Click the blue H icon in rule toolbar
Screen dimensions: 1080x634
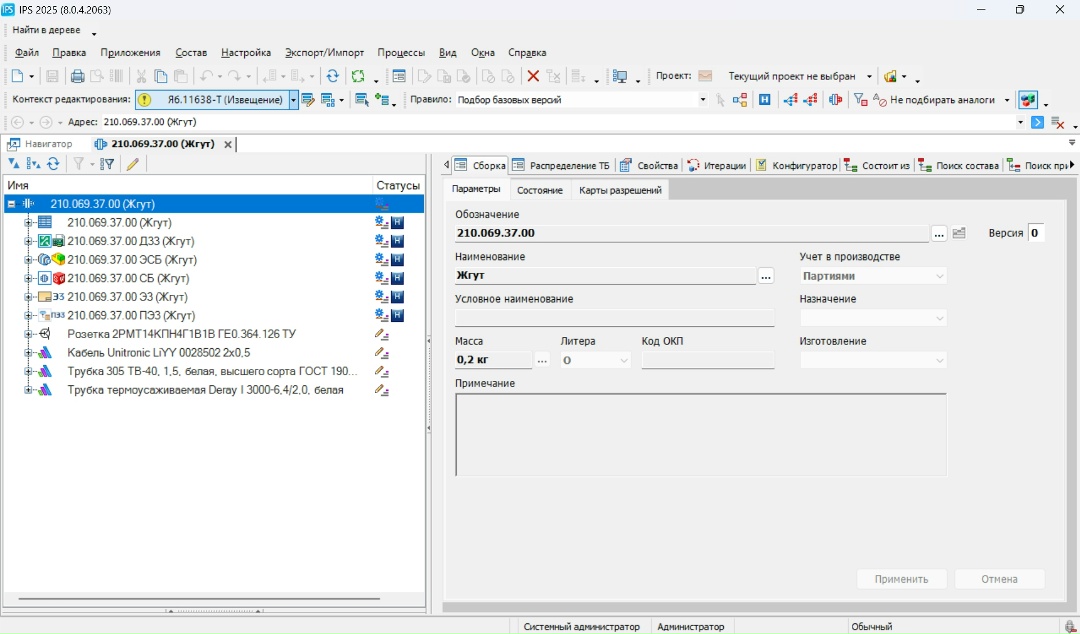point(764,100)
